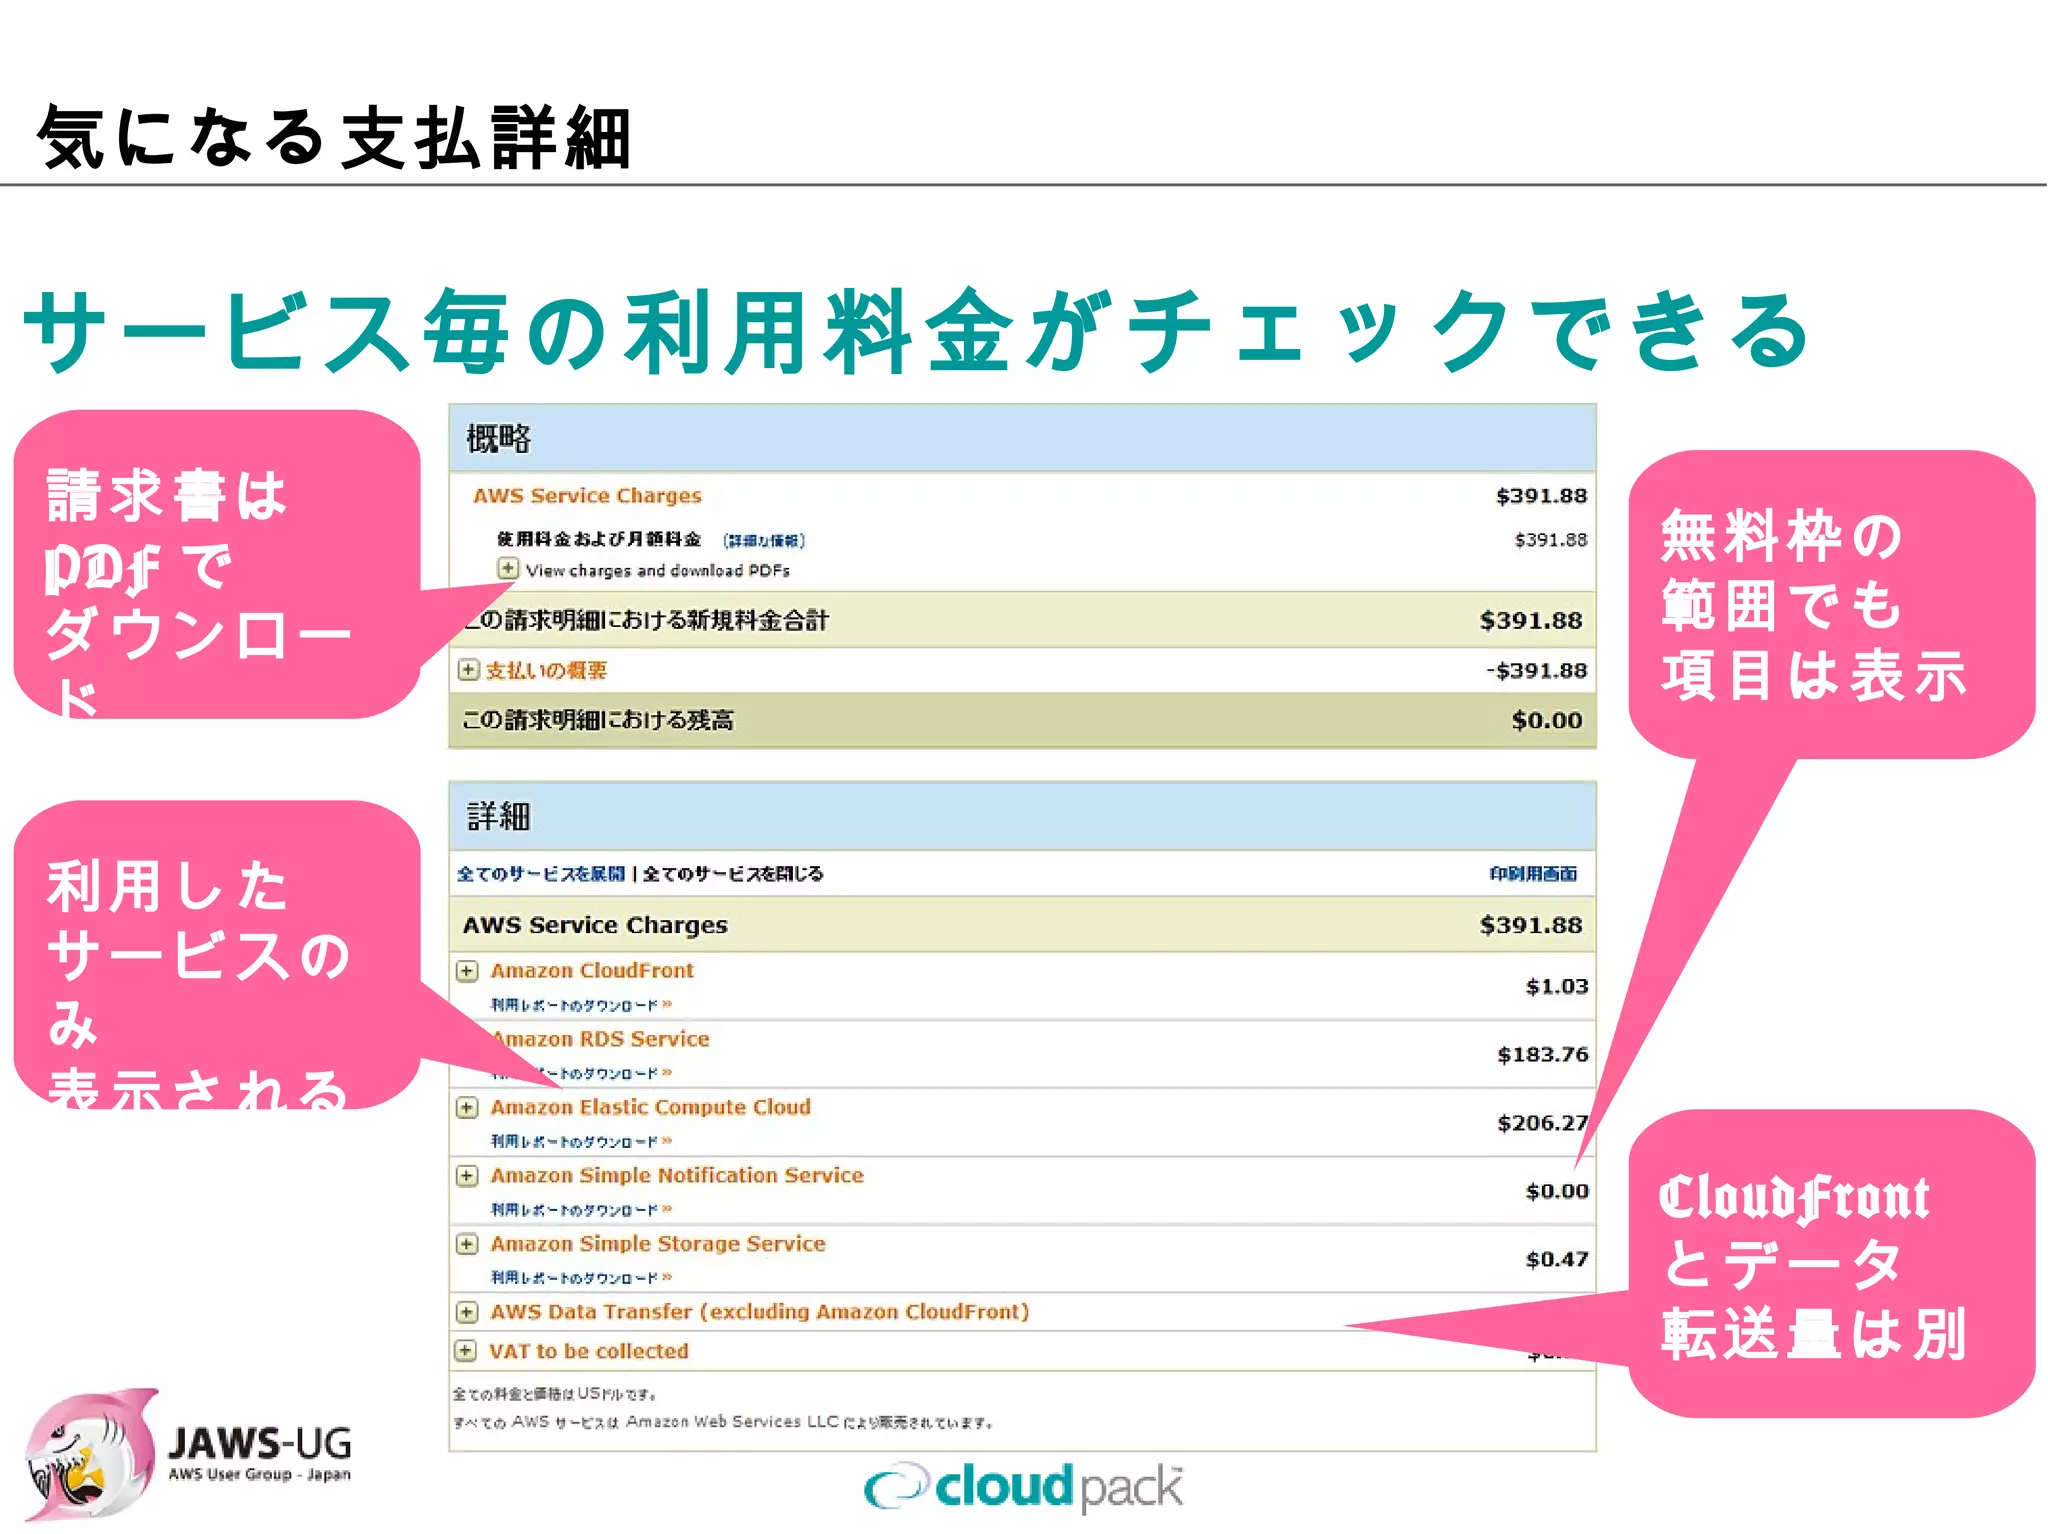Expand VAT to be collected row
Viewport: 2048px width, 1534px height.
(x=465, y=1350)
